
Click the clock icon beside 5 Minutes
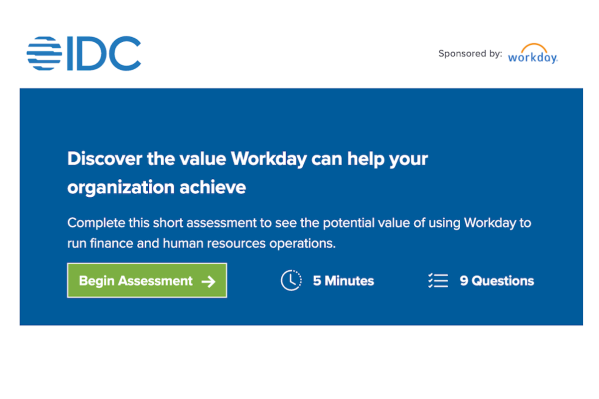291,280
